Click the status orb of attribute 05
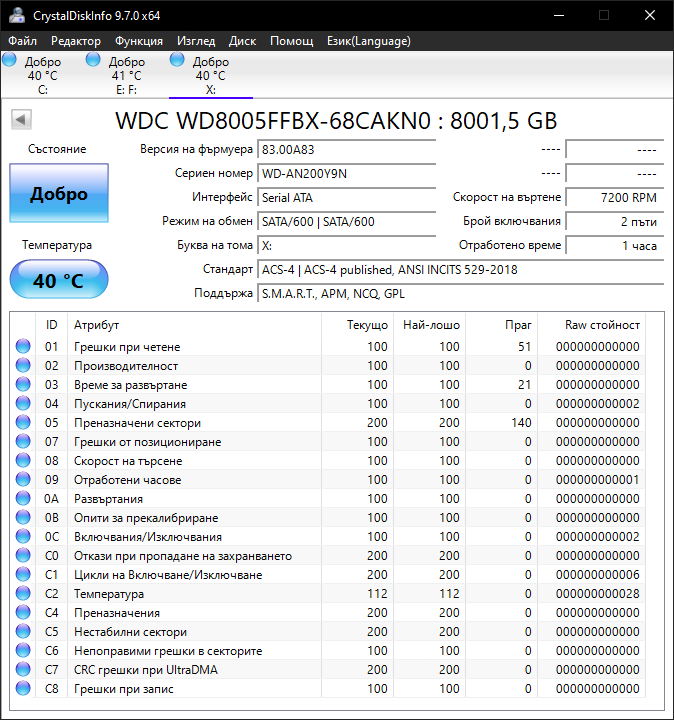 click(x=23, y=422)
